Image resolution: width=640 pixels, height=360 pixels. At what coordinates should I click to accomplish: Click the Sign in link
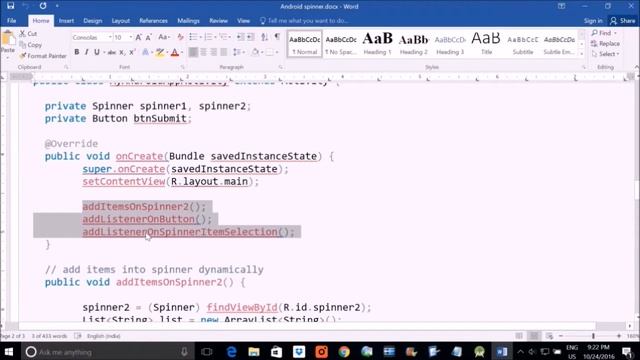[593, 20]
